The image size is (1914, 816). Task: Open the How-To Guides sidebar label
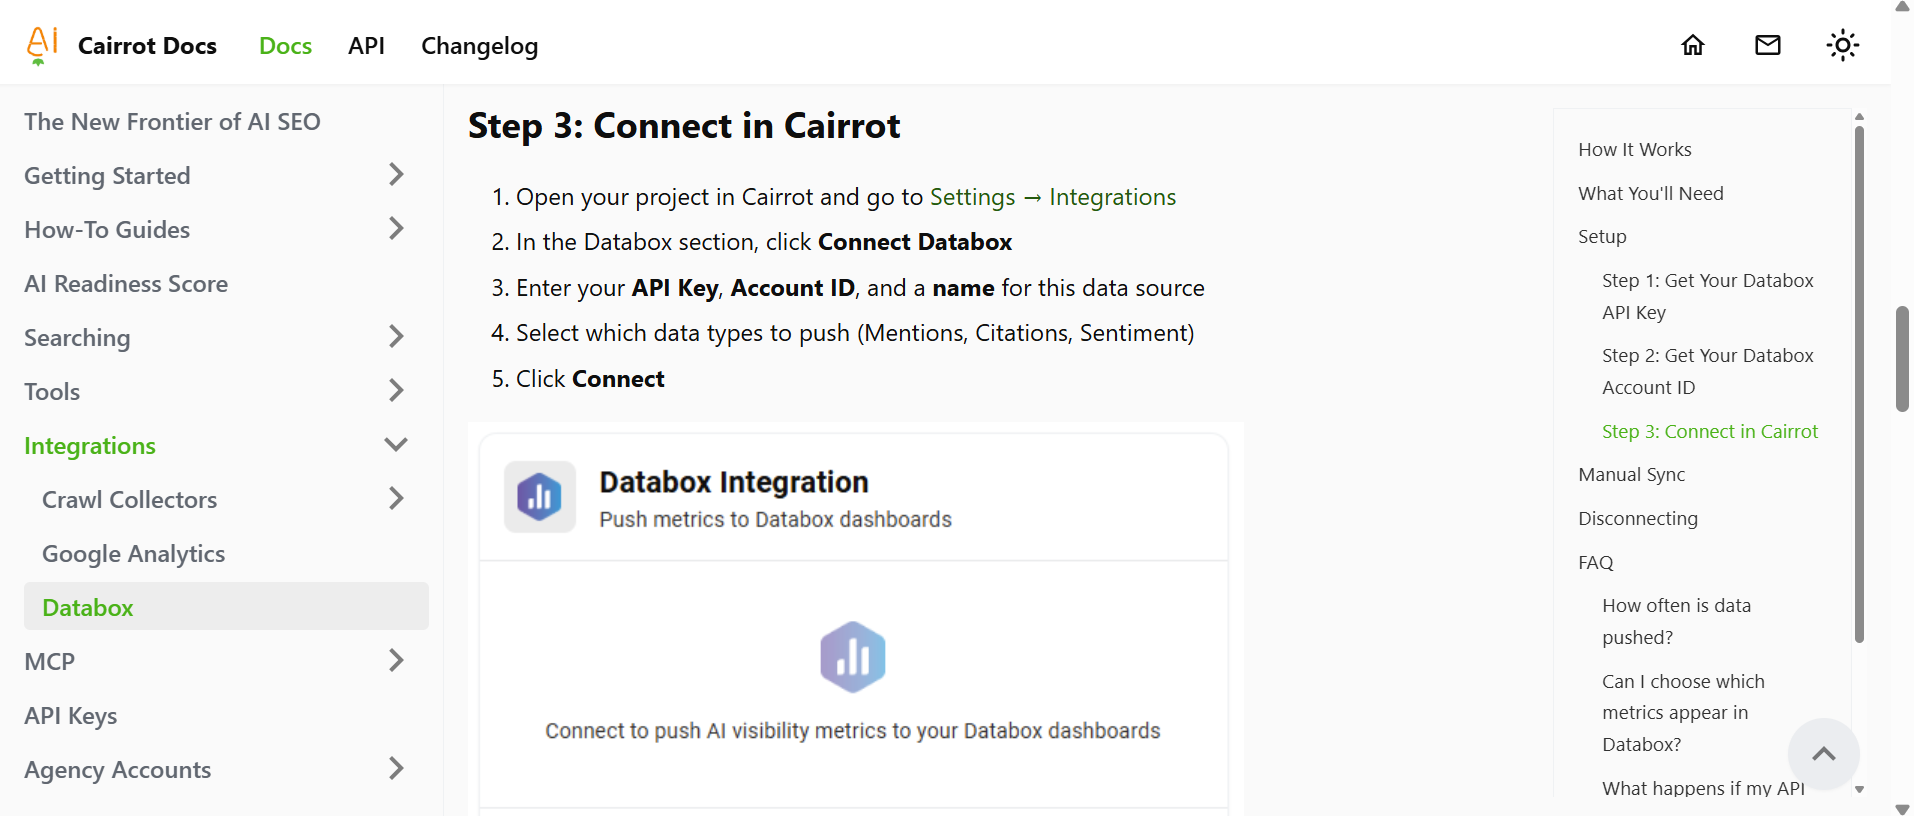(x=107, y=230)
